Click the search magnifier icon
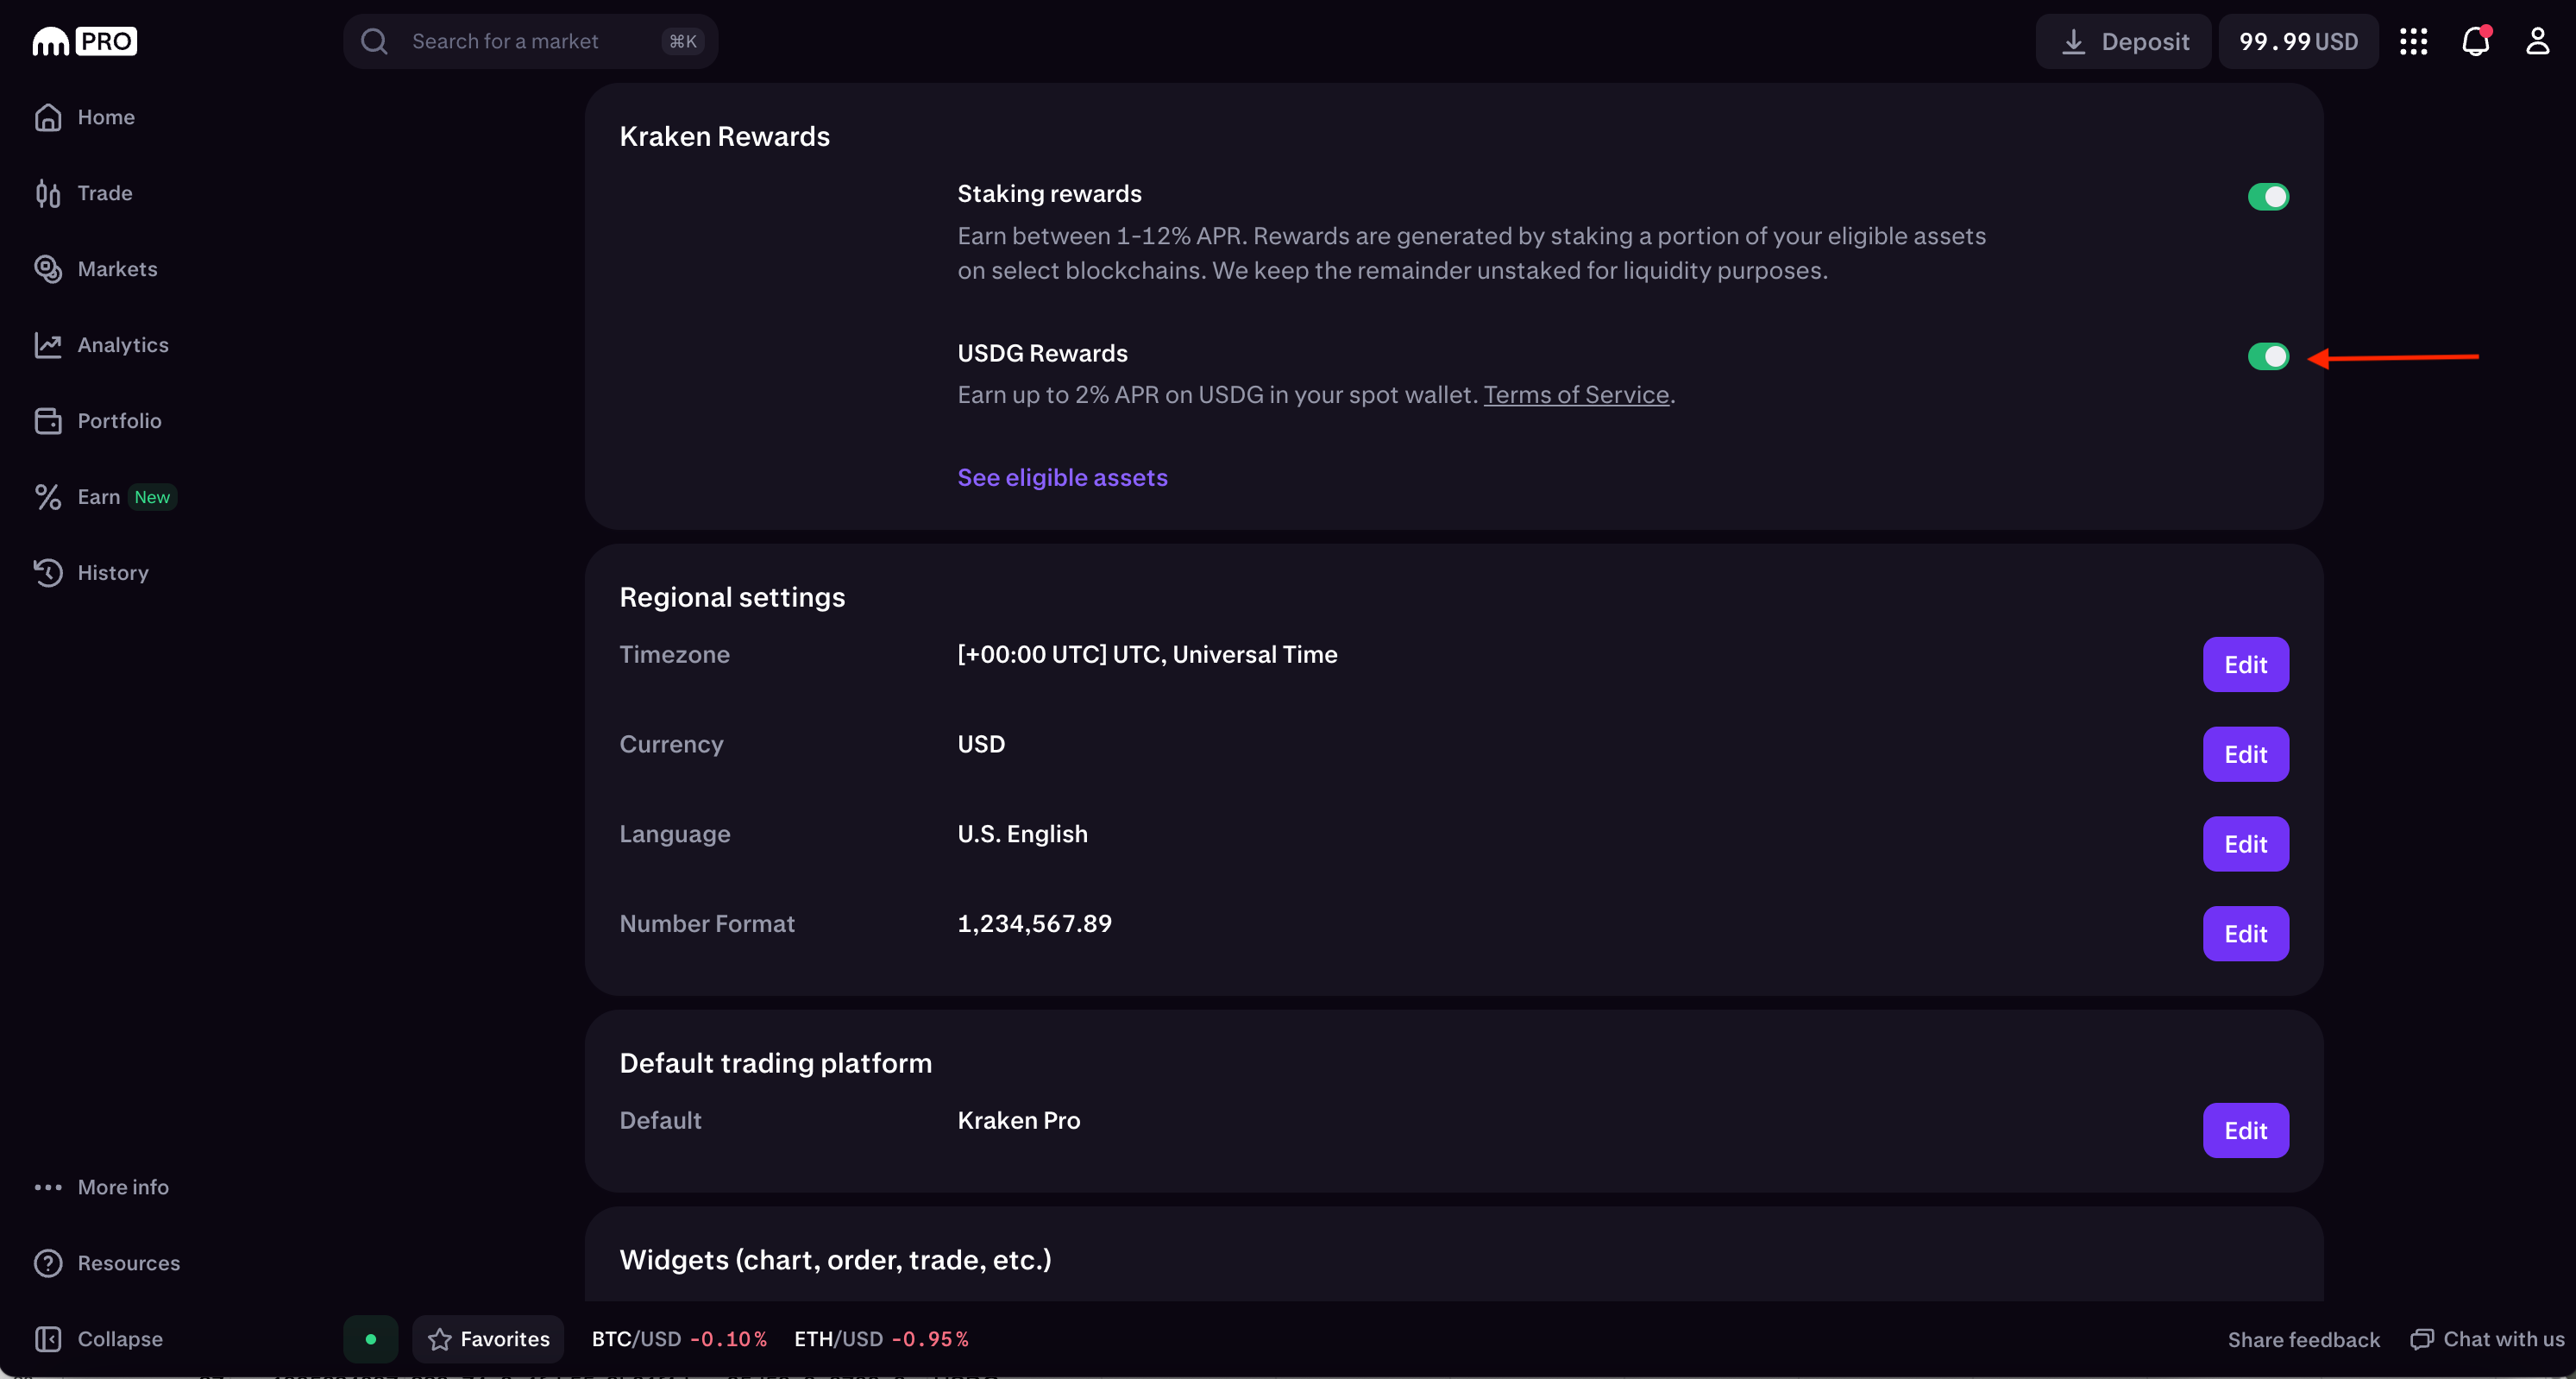The height and width of the screenshot is (1379, 2576). [374, 41]
